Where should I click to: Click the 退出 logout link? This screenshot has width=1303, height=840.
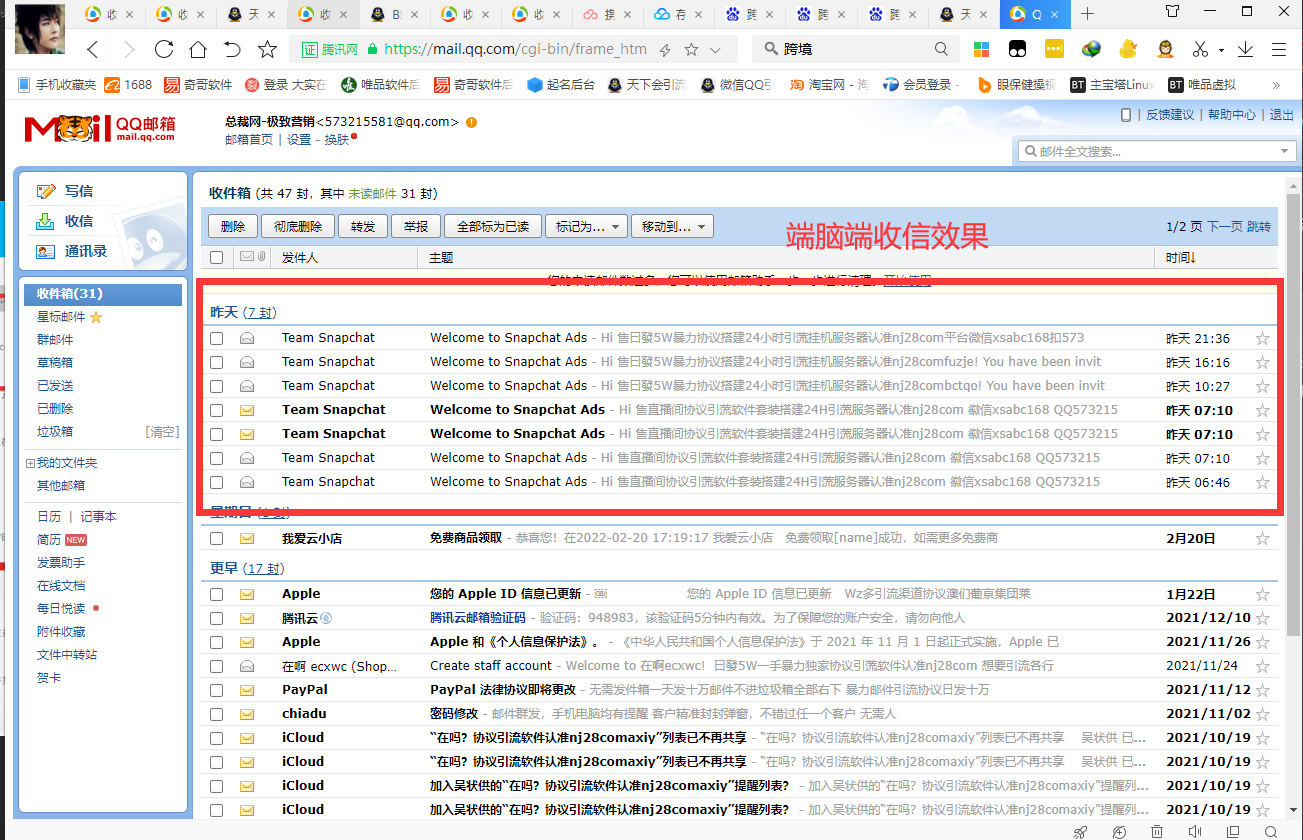tap(1281, 115)
